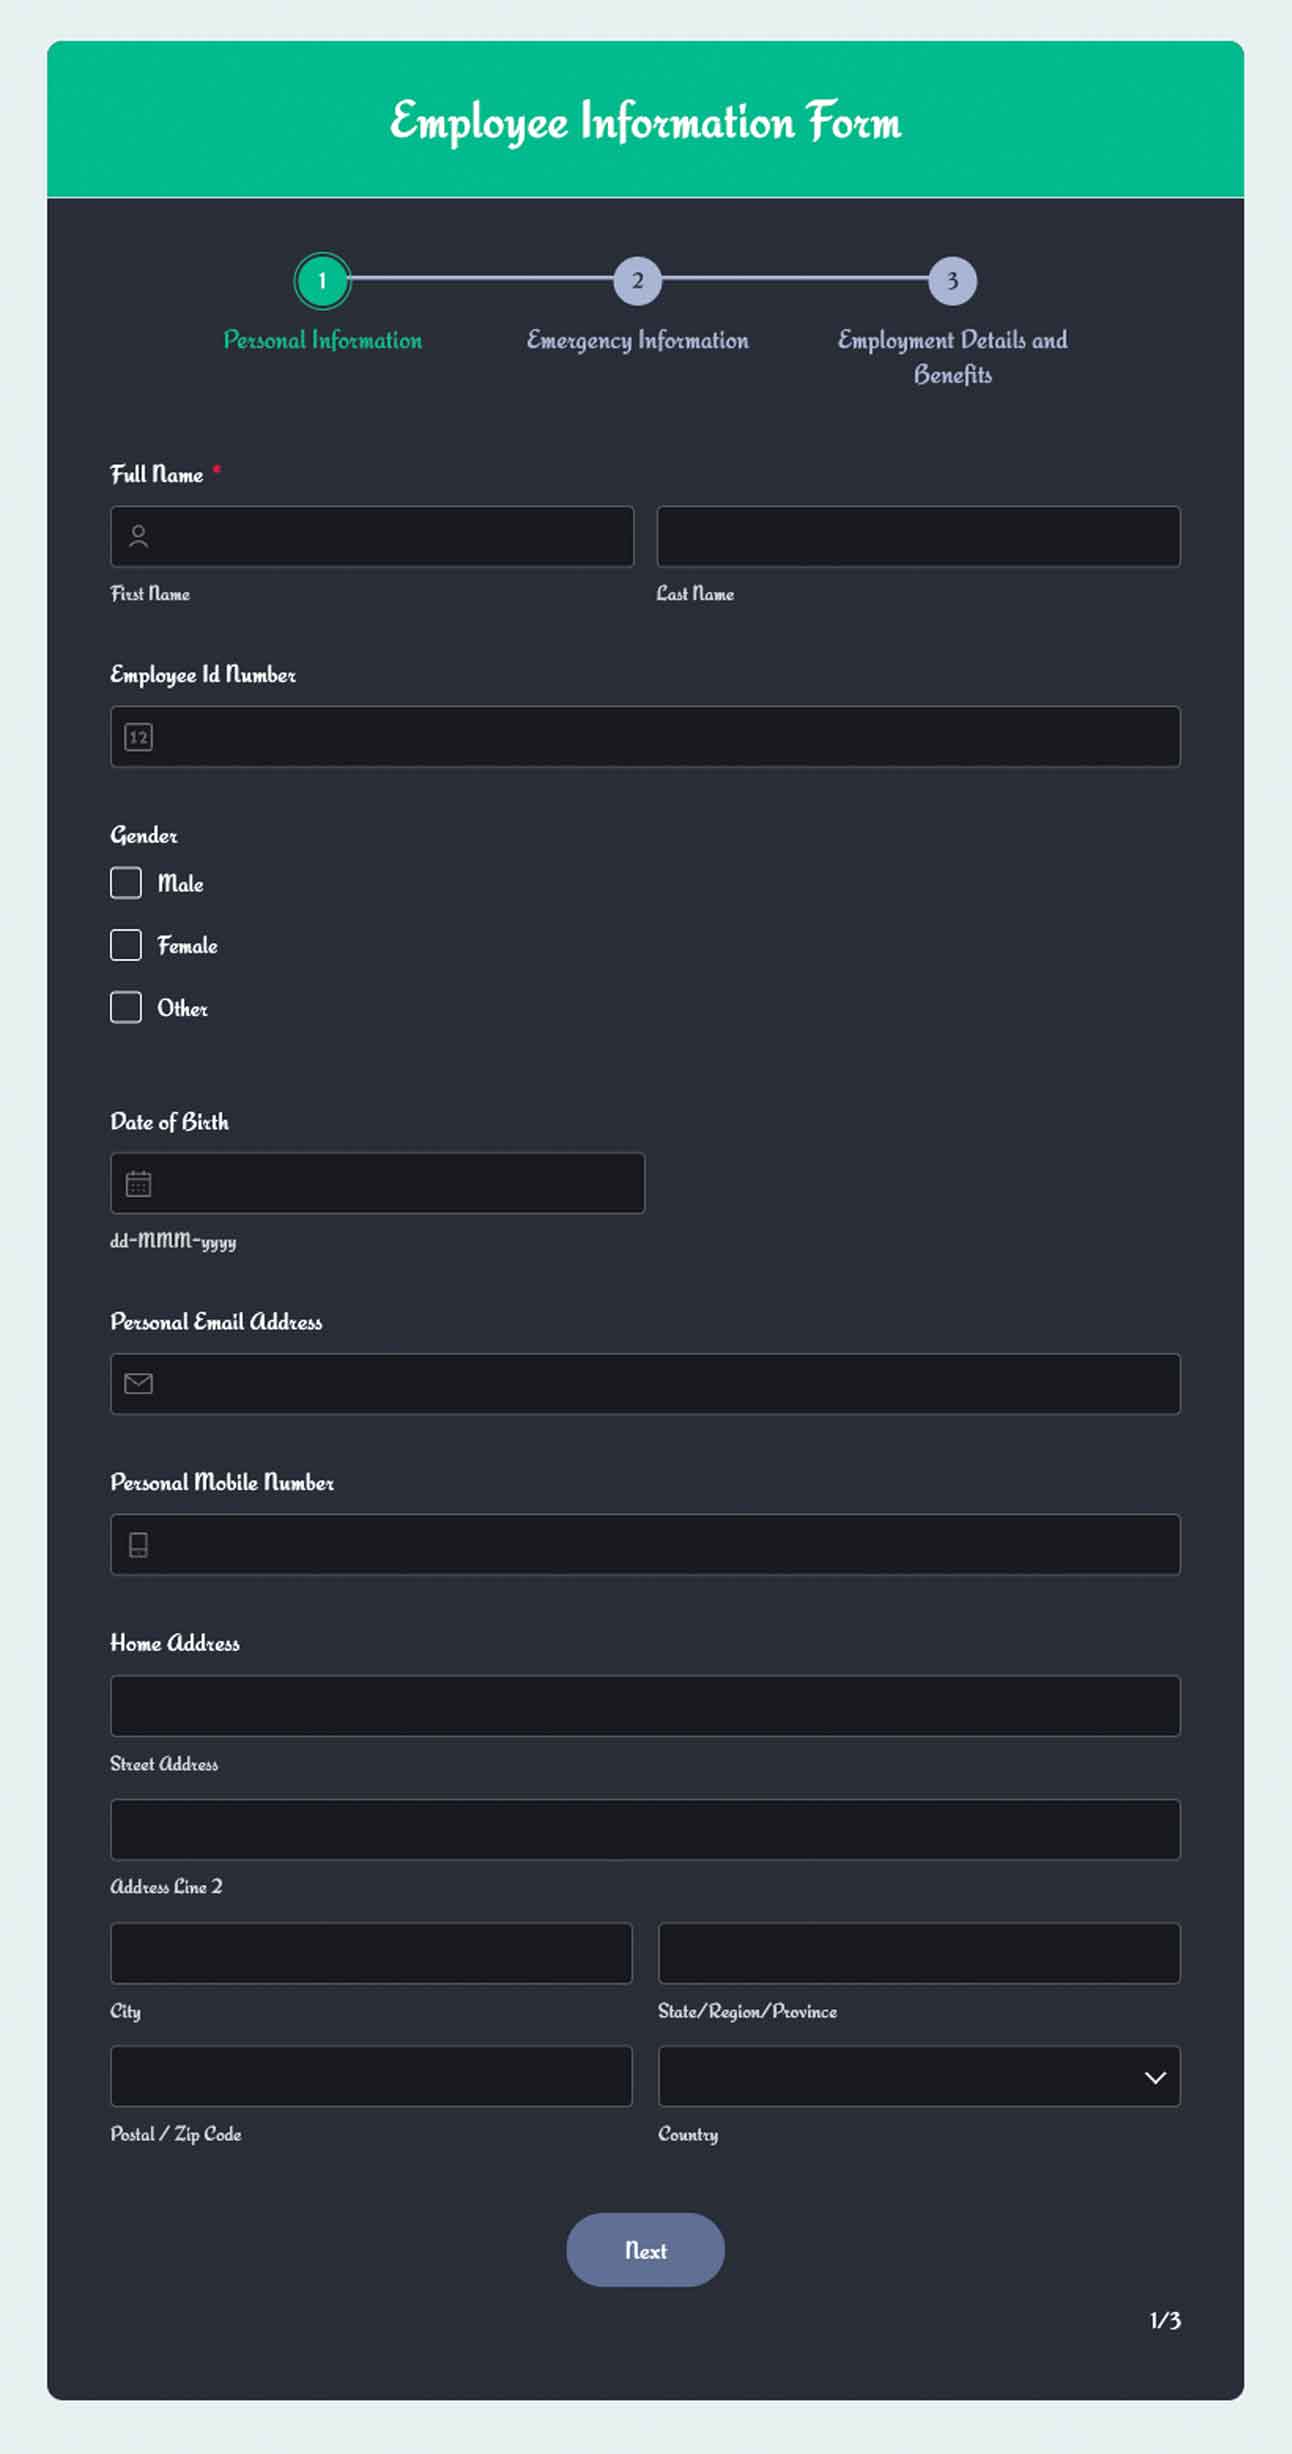1292x2454 pixels.
Task: Click the Personal Information step label
Action: [322, 340]
